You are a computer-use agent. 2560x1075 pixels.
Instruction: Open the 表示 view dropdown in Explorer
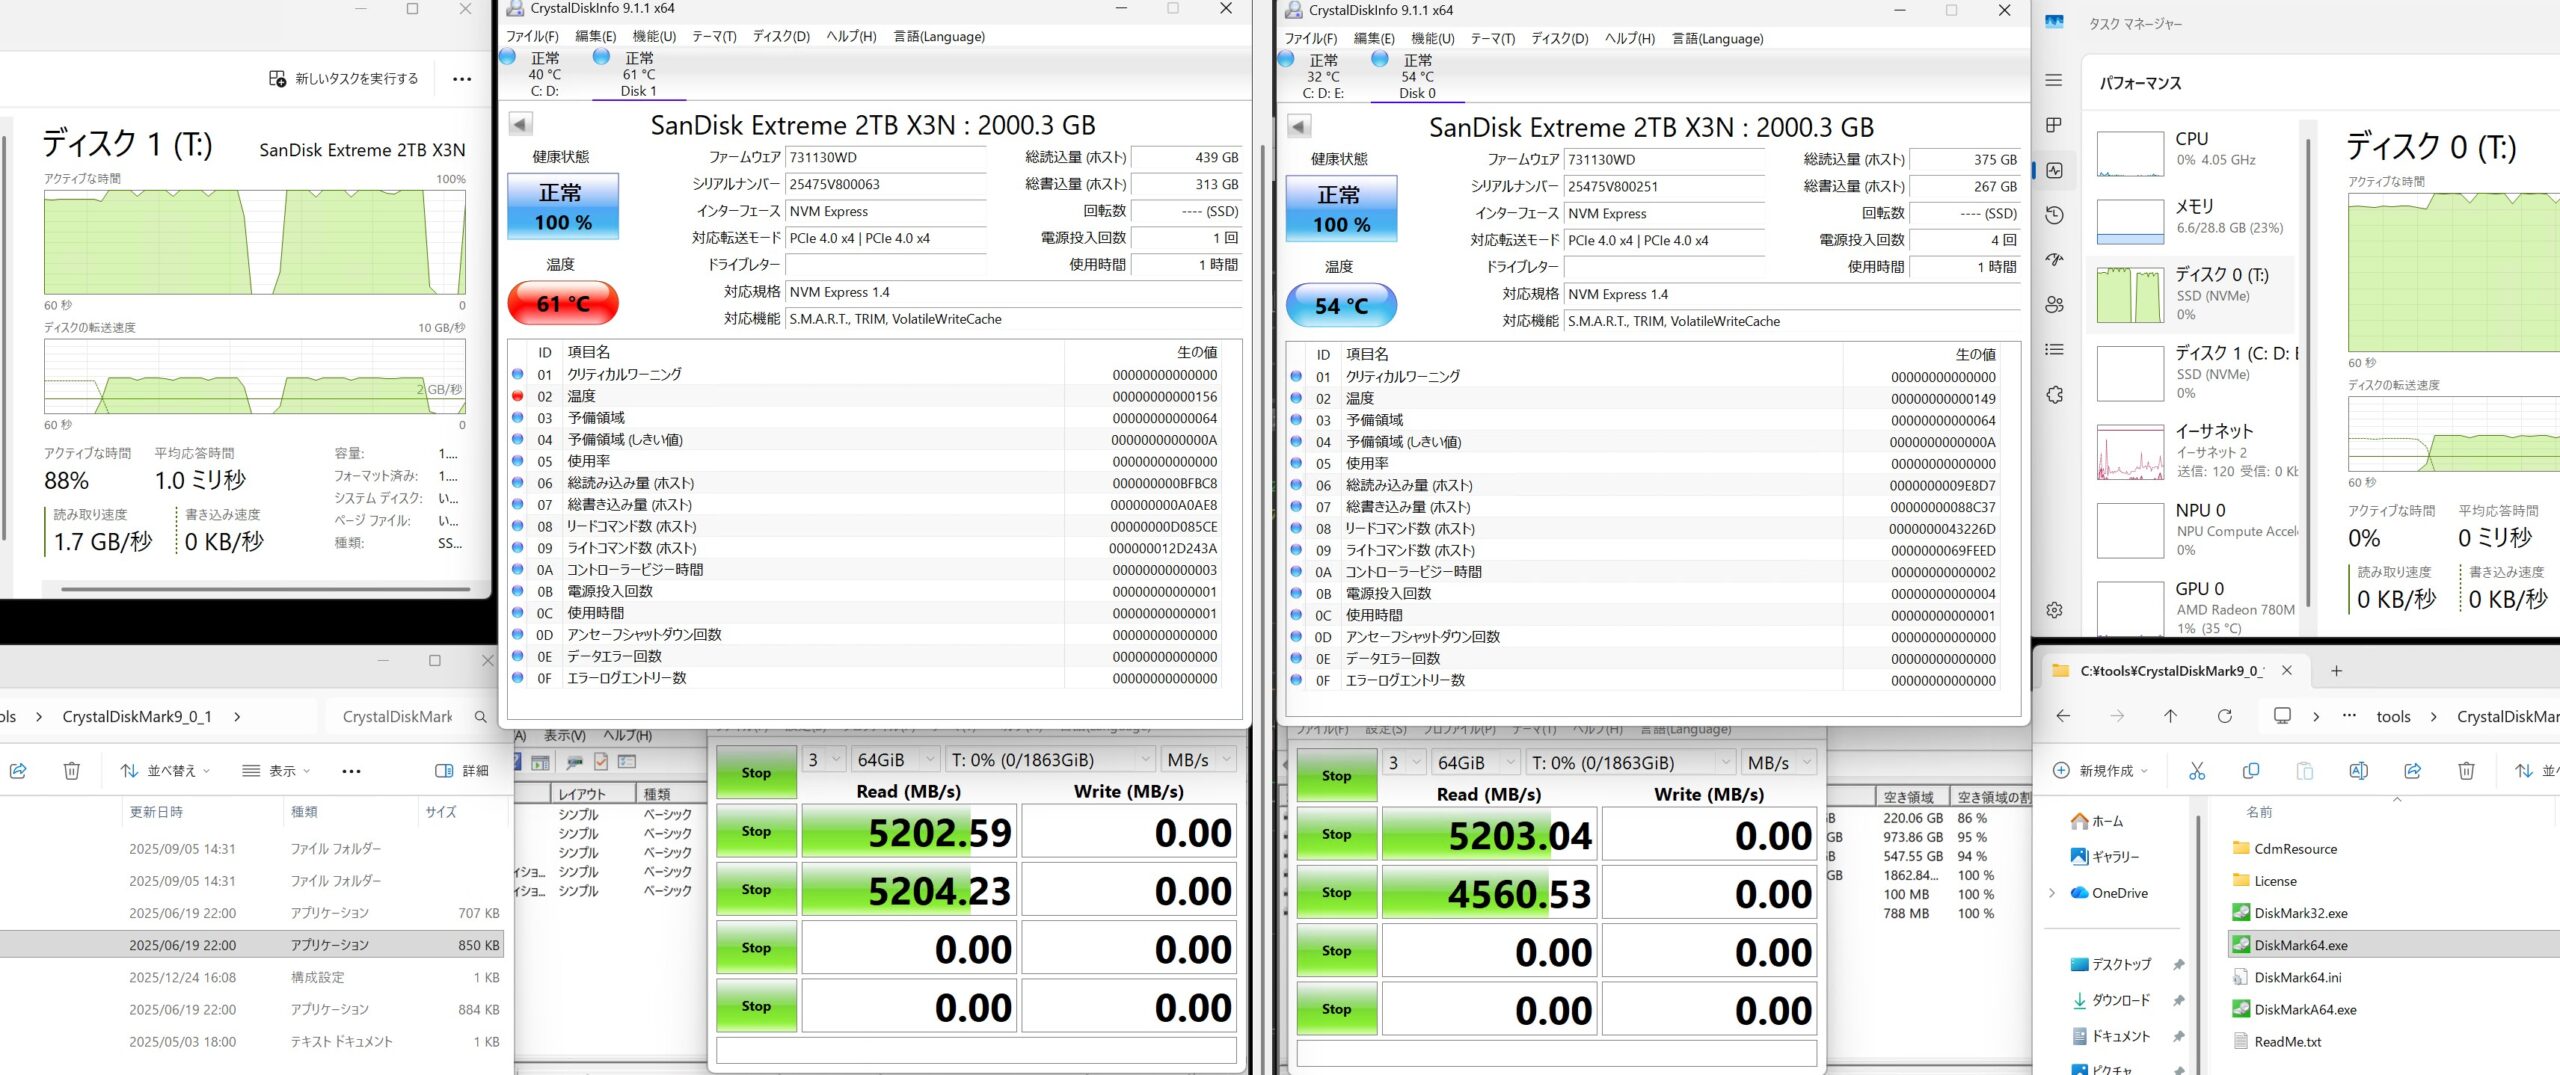(276, 771)
